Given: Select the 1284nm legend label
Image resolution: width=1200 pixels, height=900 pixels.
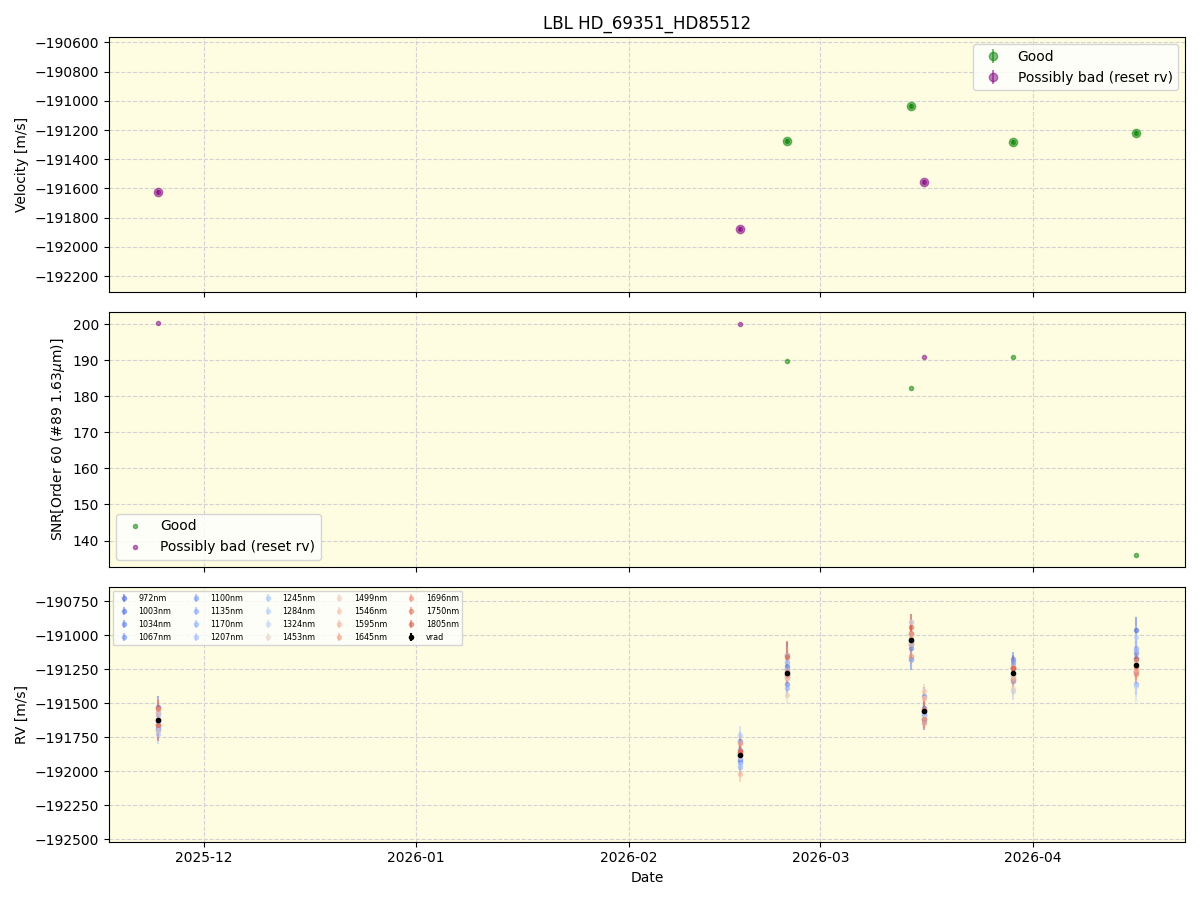Looking at the screenshot, I should click(298, 611).
